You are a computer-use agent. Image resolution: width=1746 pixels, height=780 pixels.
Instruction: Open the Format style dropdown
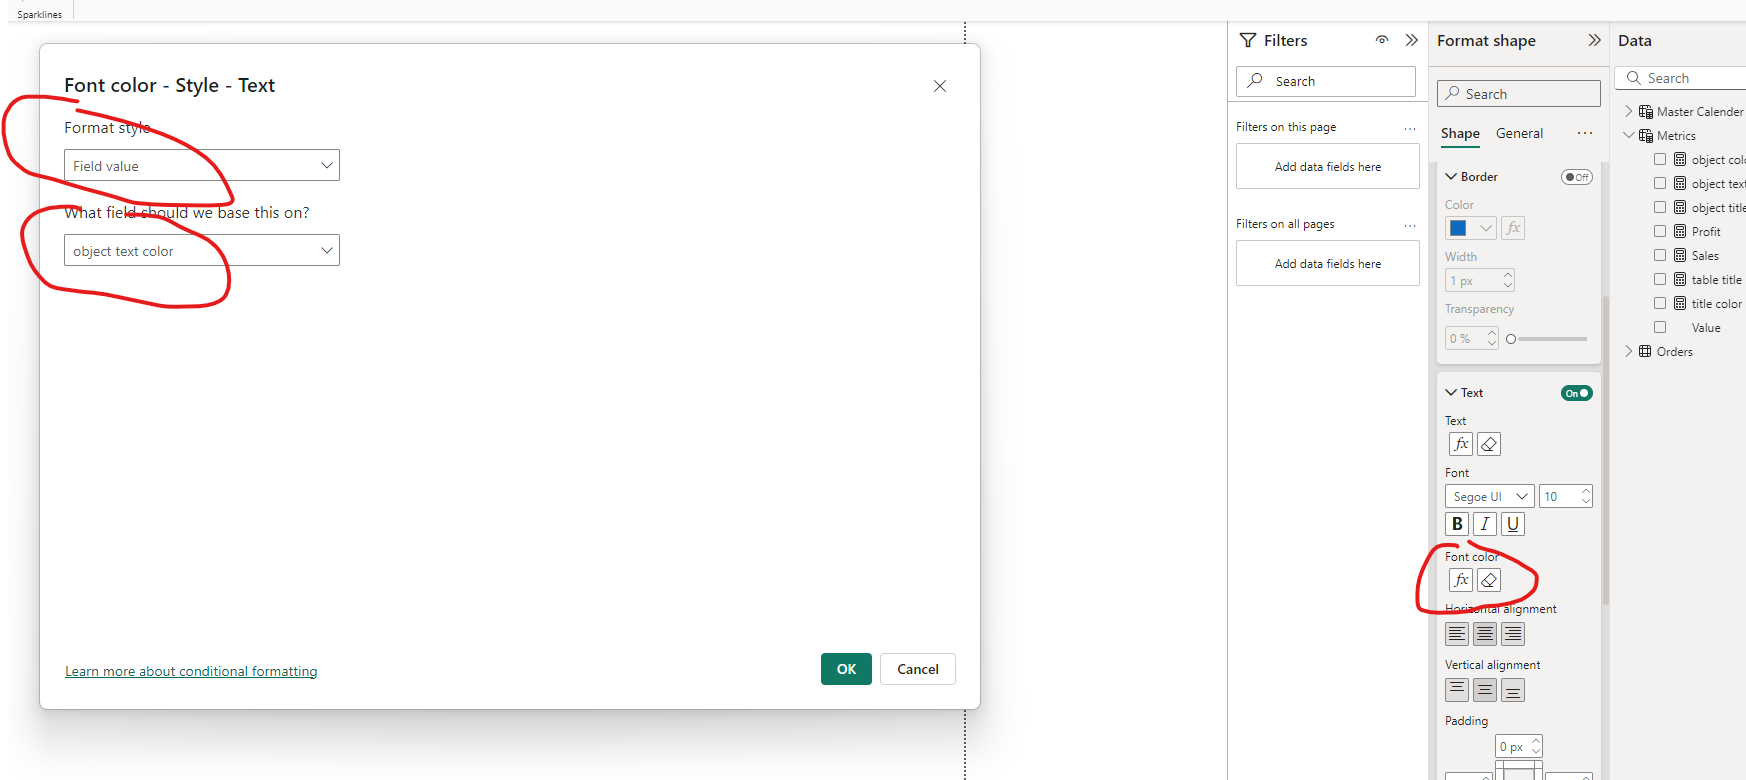pos(202,165)
